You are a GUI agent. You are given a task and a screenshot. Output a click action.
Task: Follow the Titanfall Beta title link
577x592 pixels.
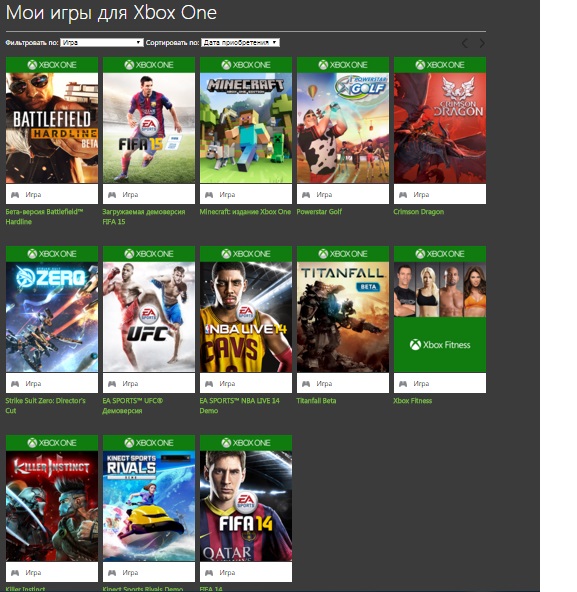click(x=316, y=401)
